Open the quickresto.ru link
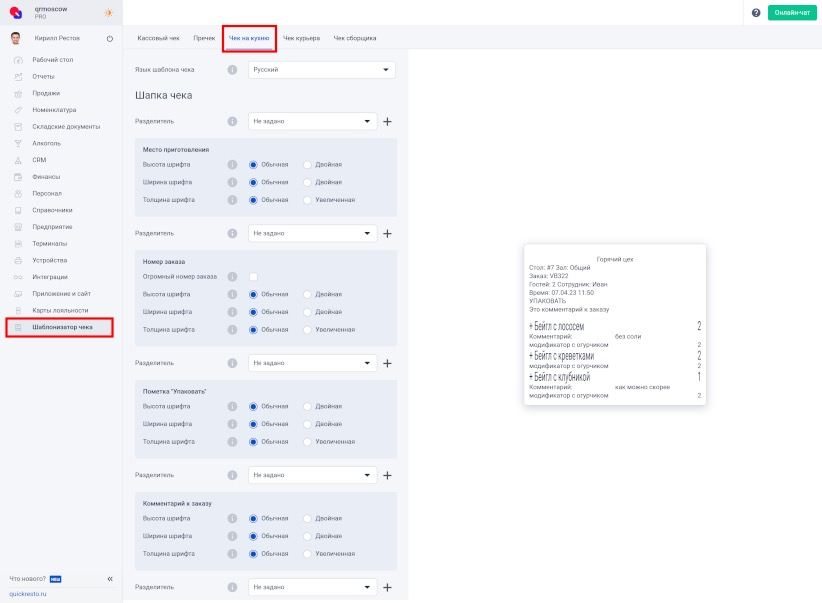The width and height of the screenshot is (822, 603). point(28,594)
